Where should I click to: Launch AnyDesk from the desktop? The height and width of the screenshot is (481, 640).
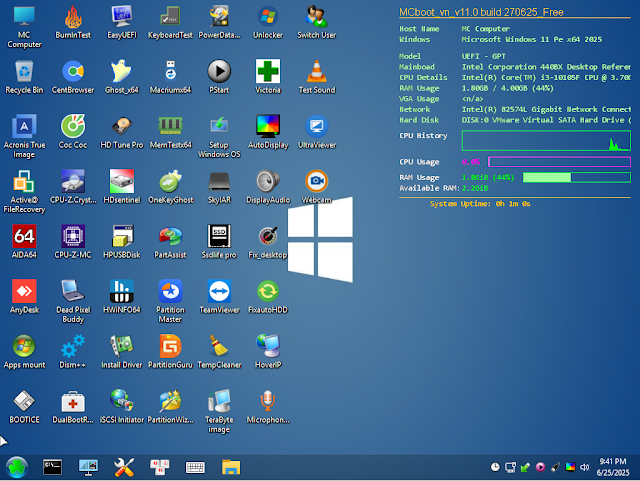coord(24,296)
